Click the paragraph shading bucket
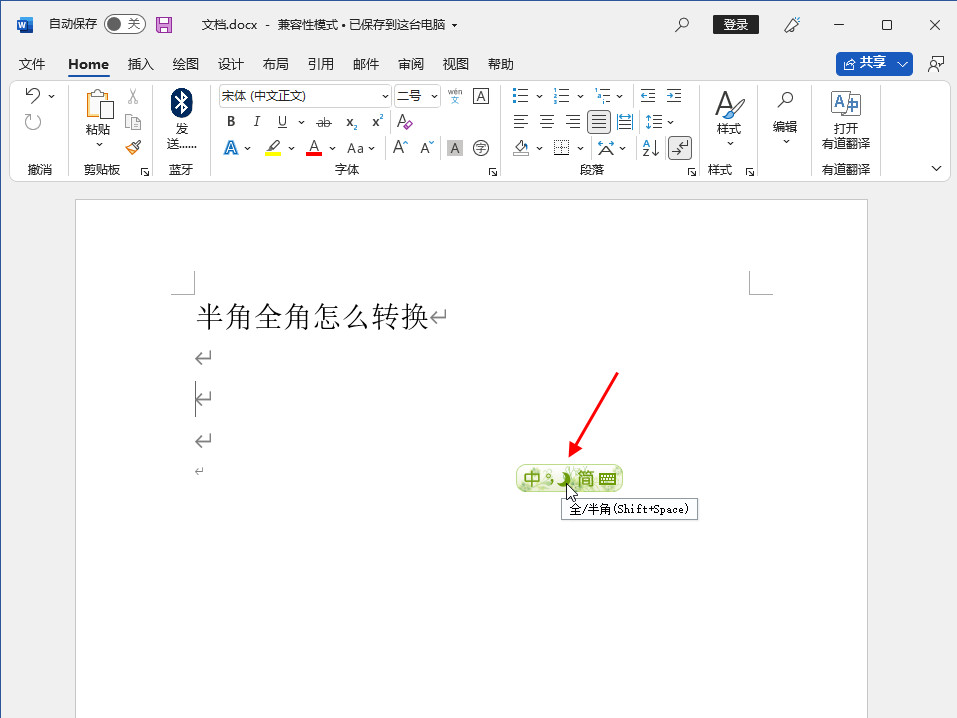Viewport: 957px width, 718px height. tap(521, 148)
